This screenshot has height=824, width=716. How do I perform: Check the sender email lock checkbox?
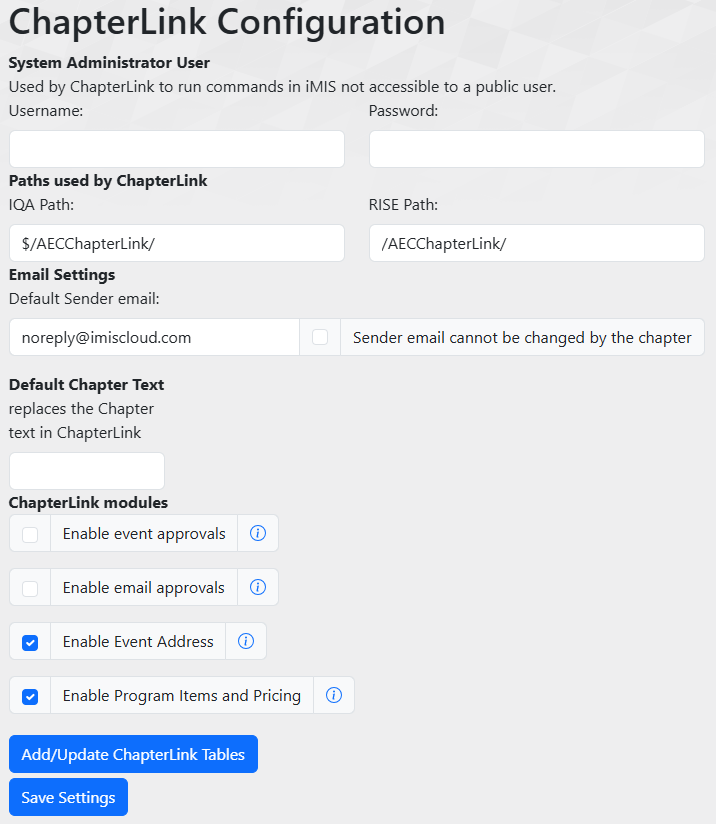tap(320, 338)
